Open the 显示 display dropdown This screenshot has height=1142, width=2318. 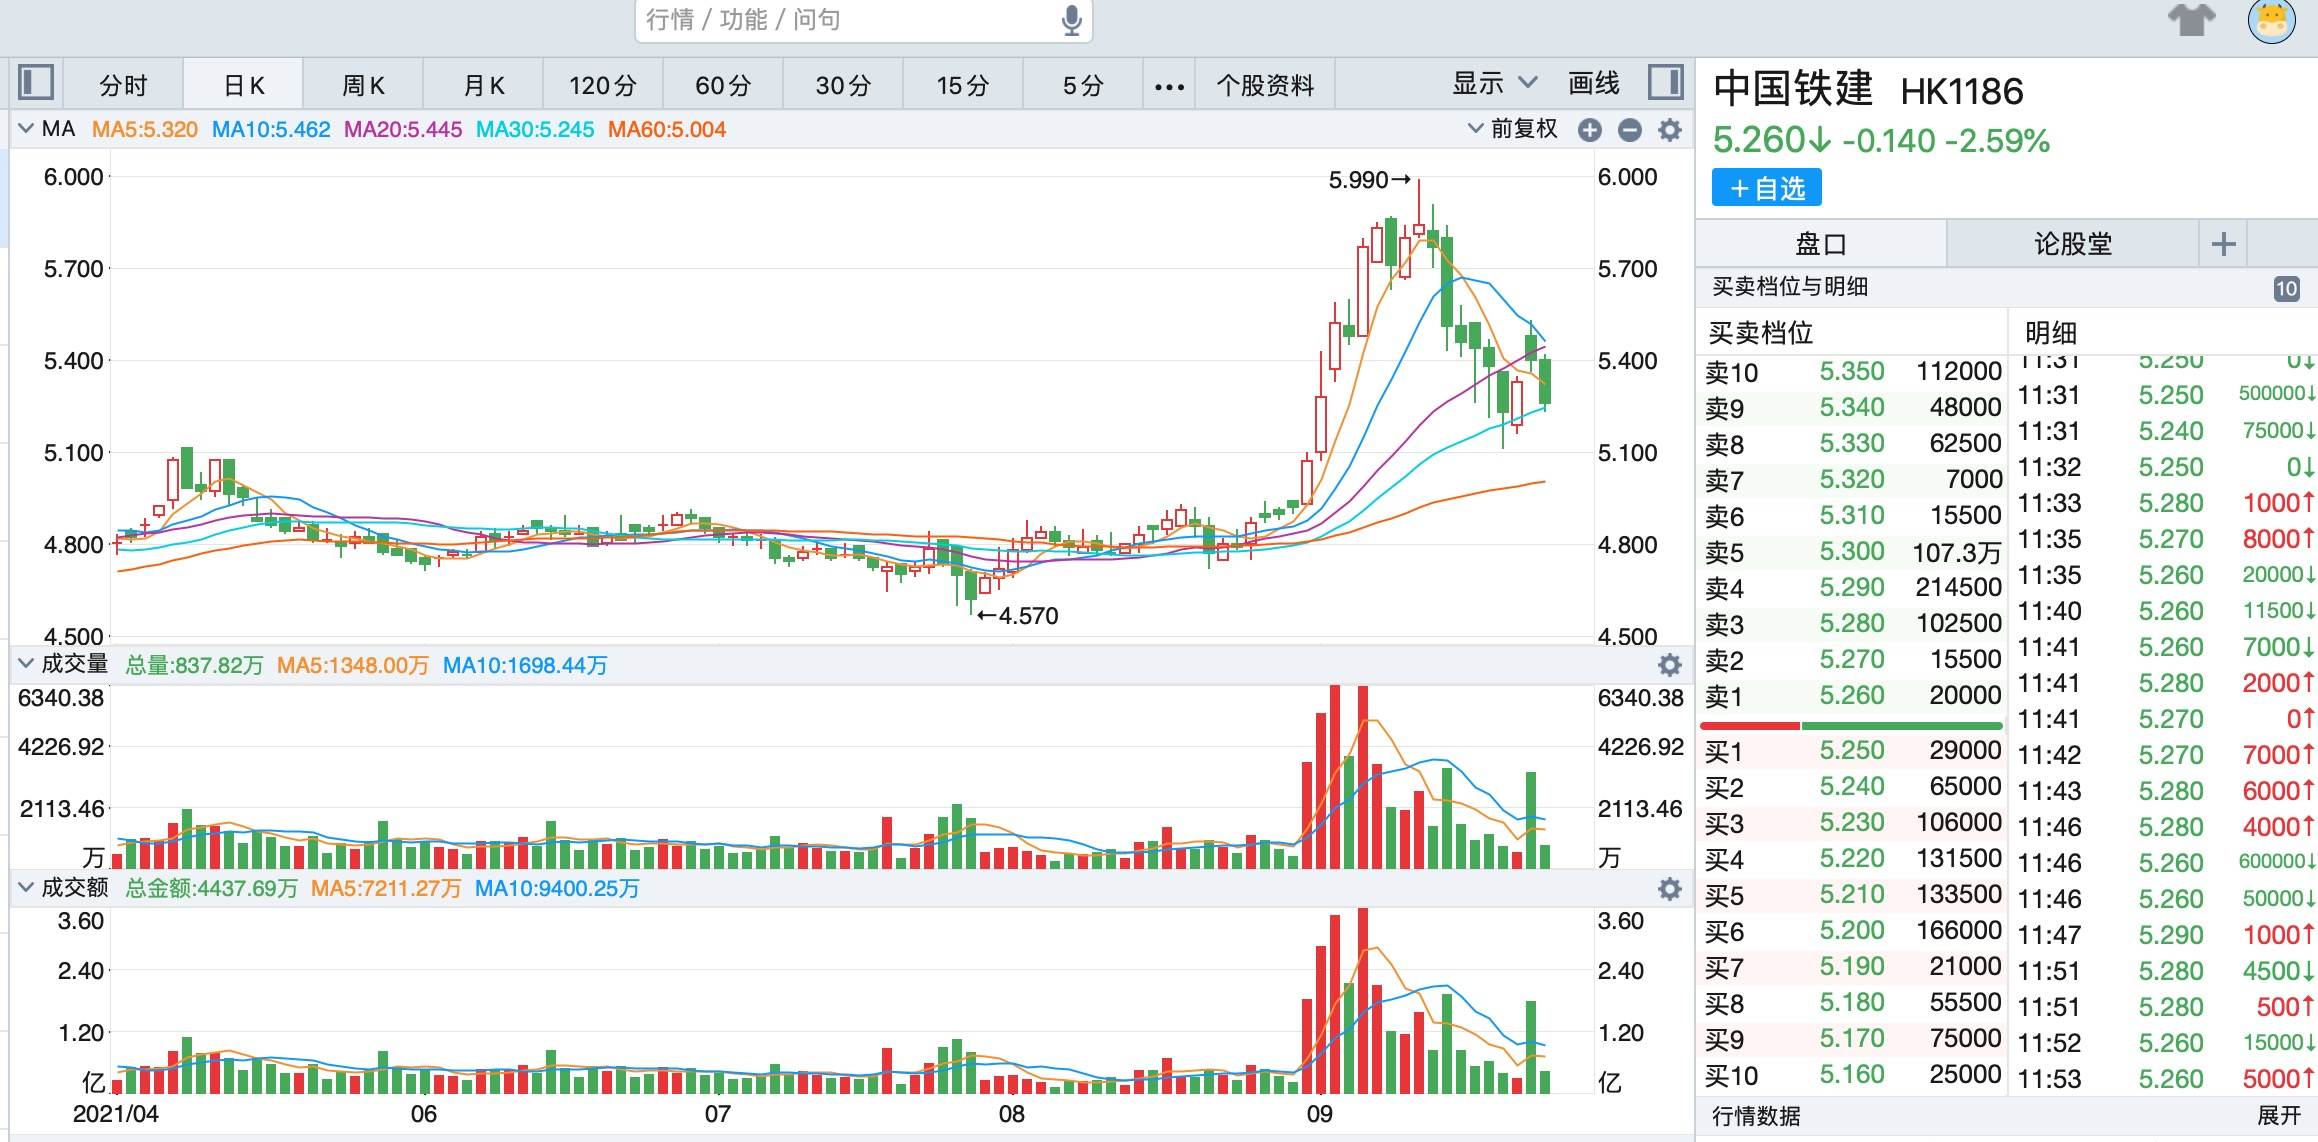(x=1494, y=83)
